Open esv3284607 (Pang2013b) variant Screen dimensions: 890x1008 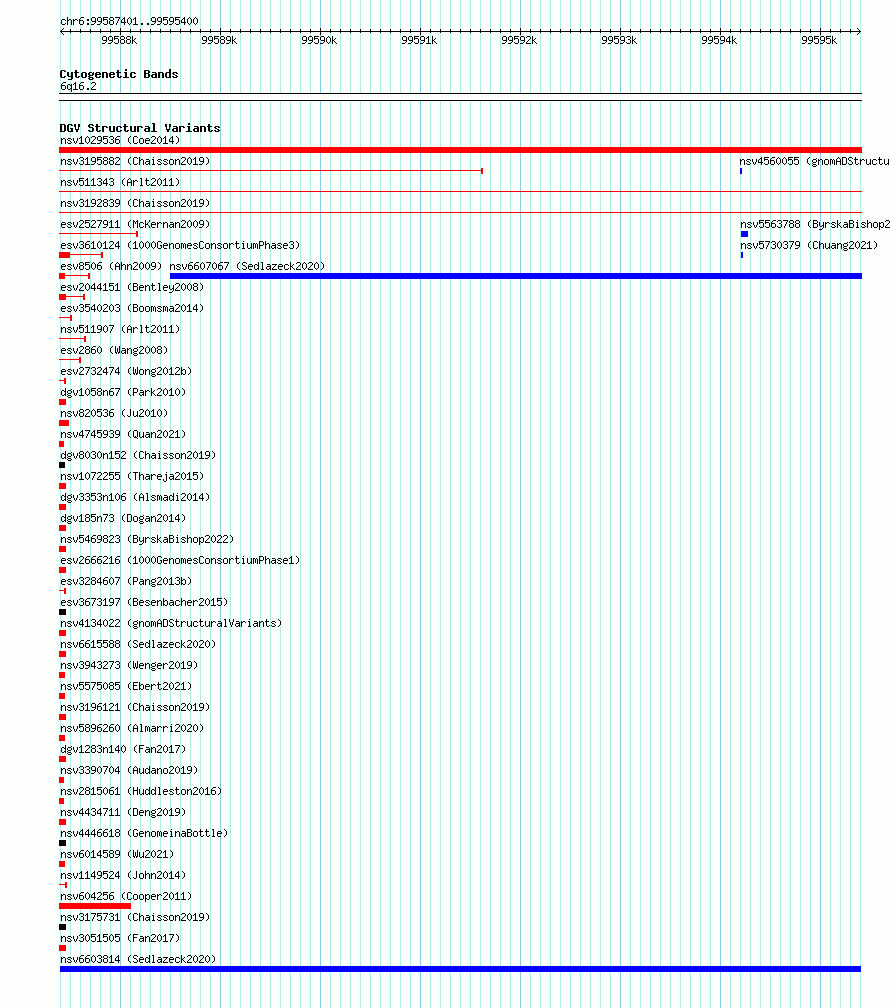pos(126,581)
